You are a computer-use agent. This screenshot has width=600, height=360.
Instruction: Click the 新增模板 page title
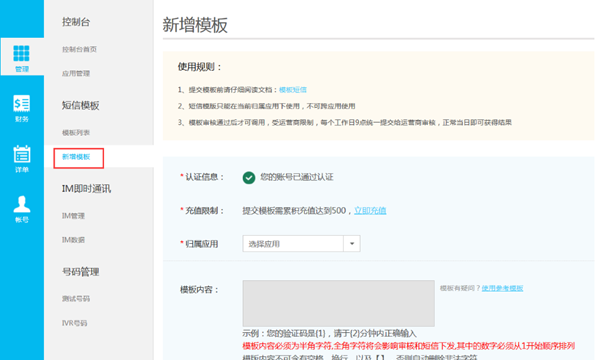[195, 25]
